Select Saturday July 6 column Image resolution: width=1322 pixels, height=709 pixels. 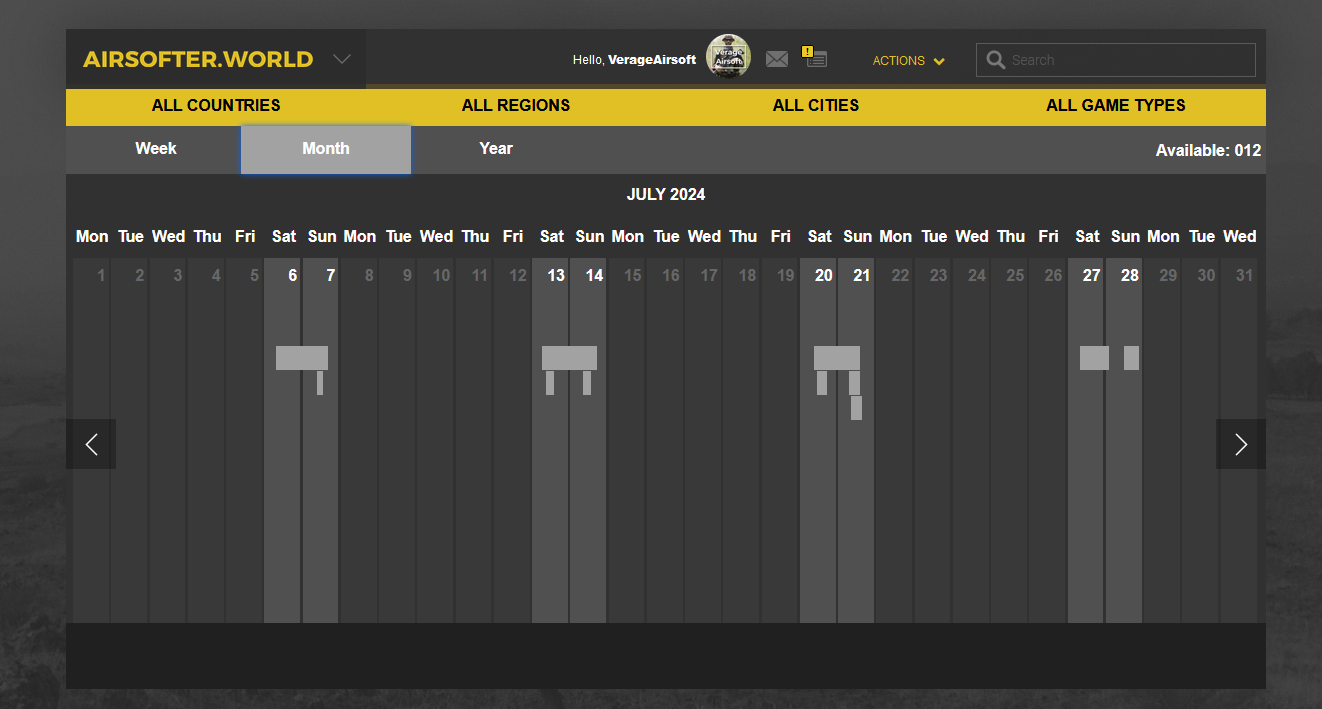[x=282, y=440]
